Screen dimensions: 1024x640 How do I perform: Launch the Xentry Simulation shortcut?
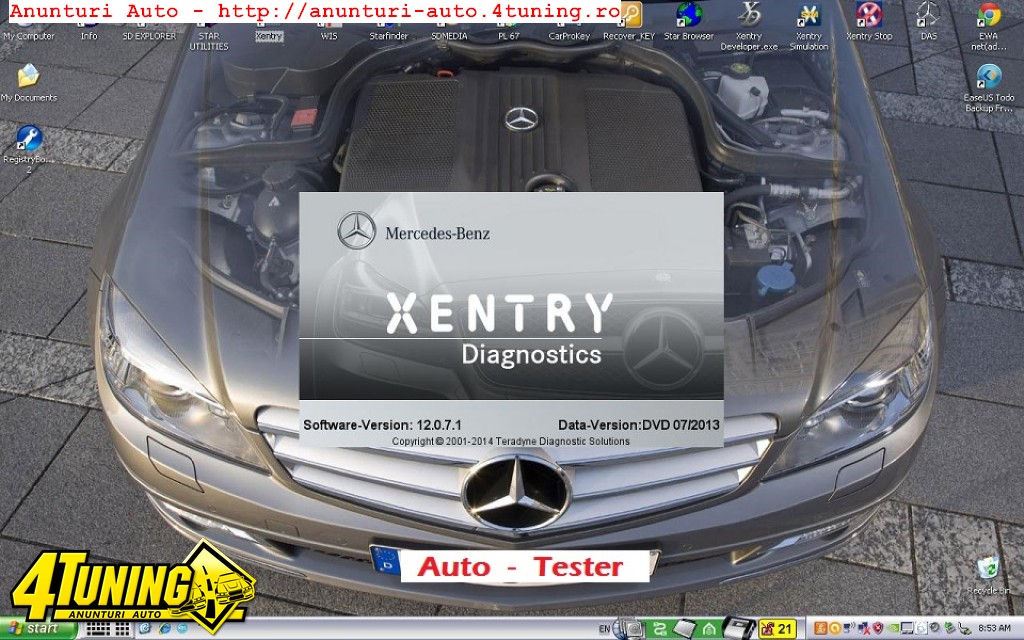(808, 27)
